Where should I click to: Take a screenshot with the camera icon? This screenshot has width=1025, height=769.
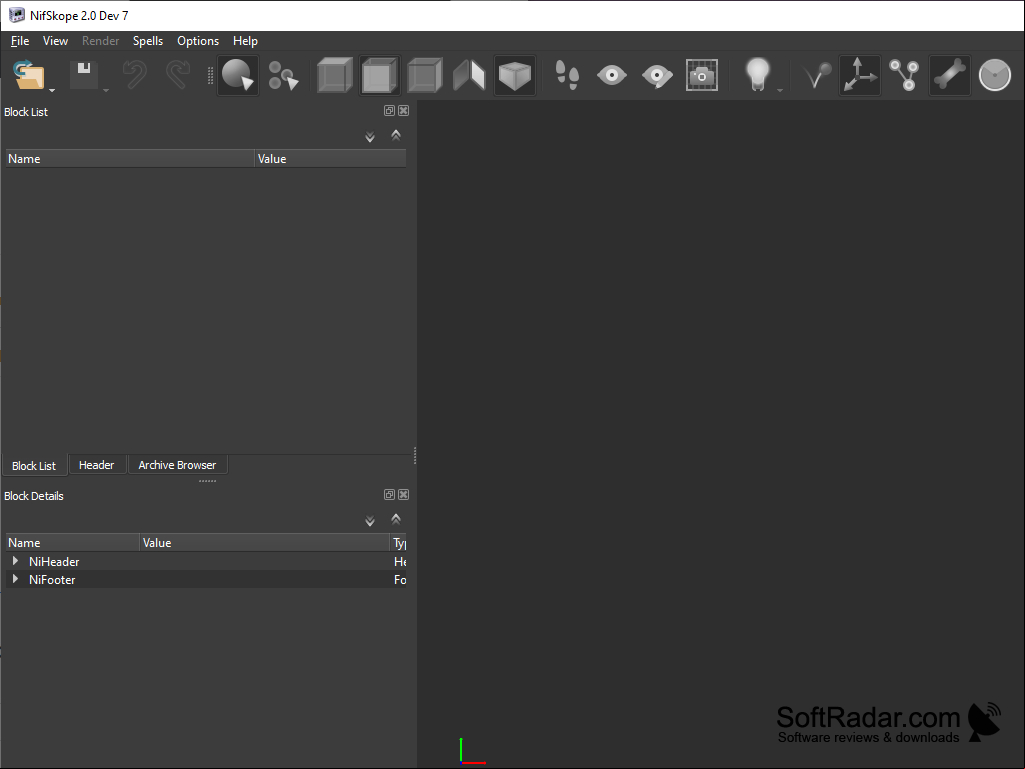tap(702, 75)
